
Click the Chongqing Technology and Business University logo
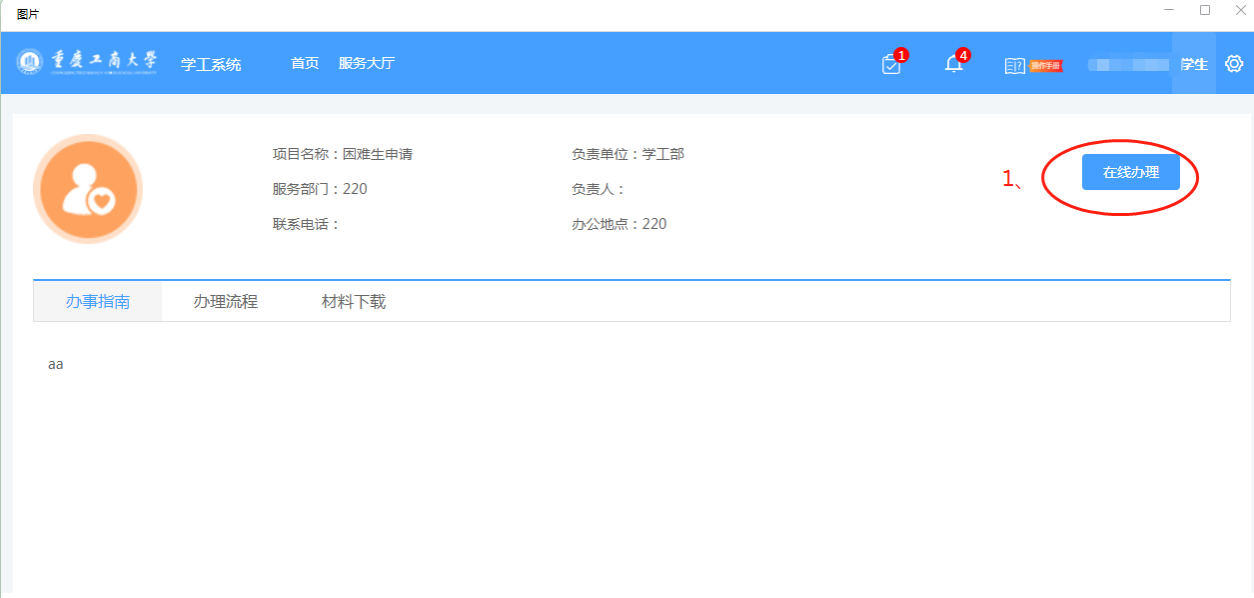87,62
